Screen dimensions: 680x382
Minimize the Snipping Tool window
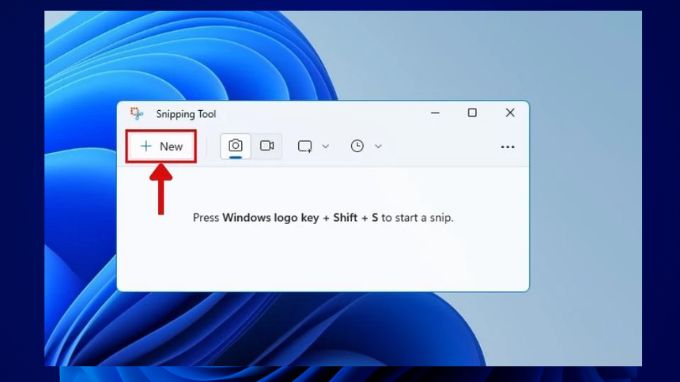[x=435, y=113]
